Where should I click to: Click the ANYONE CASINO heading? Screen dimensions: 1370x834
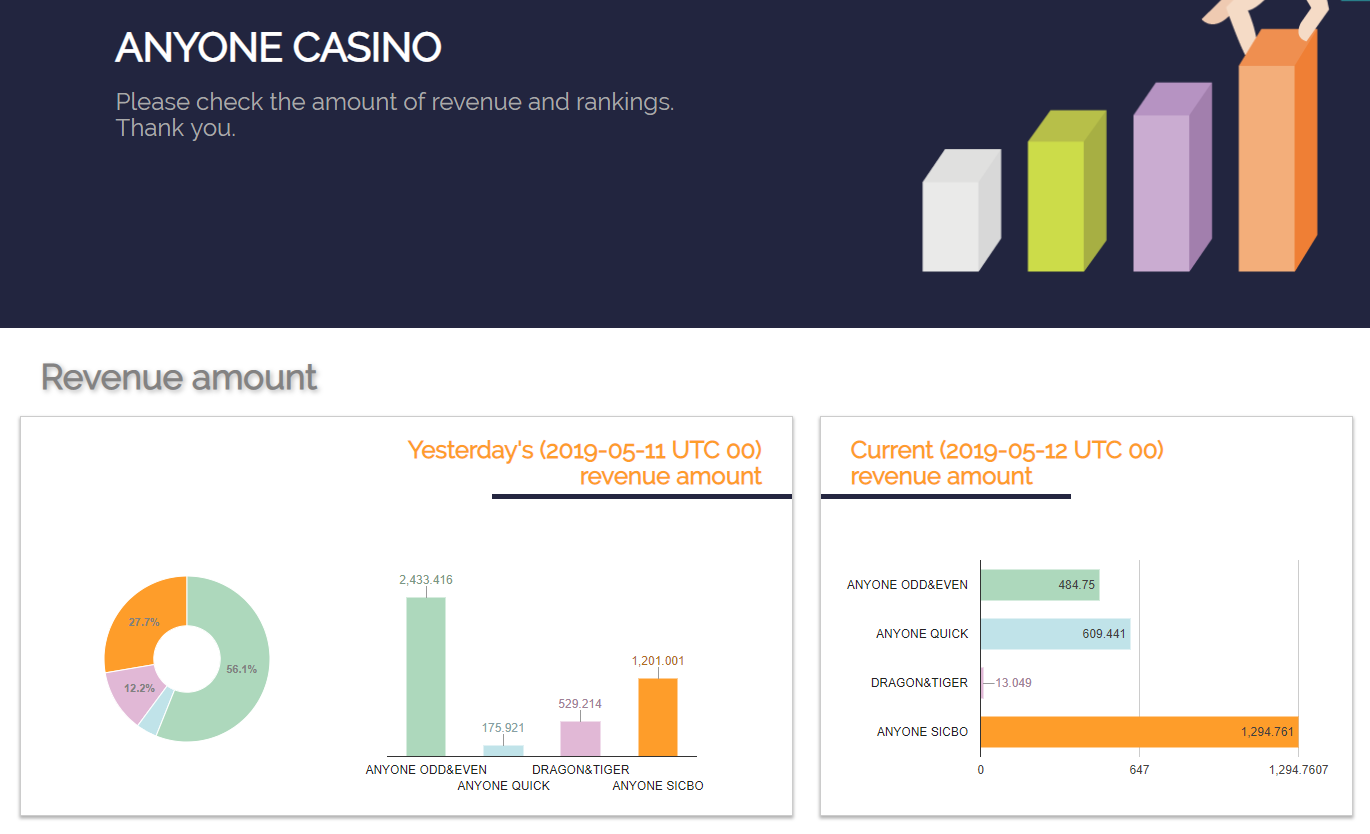coord(278,48)
